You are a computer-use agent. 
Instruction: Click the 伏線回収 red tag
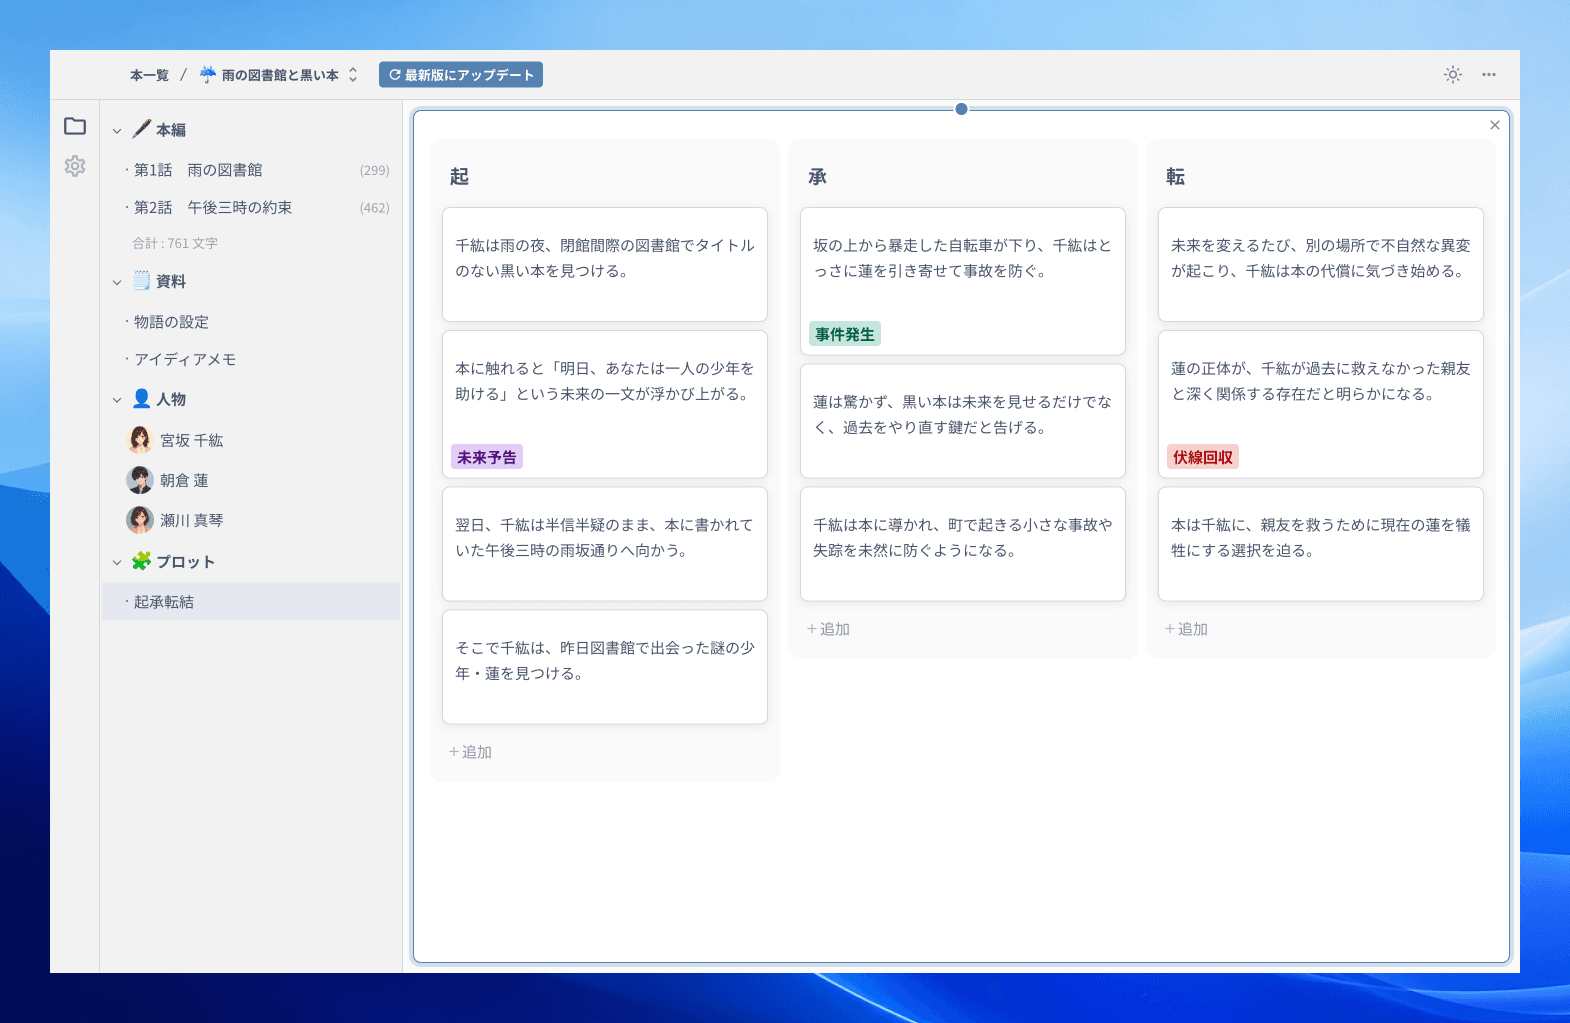tap(1203, 457)
